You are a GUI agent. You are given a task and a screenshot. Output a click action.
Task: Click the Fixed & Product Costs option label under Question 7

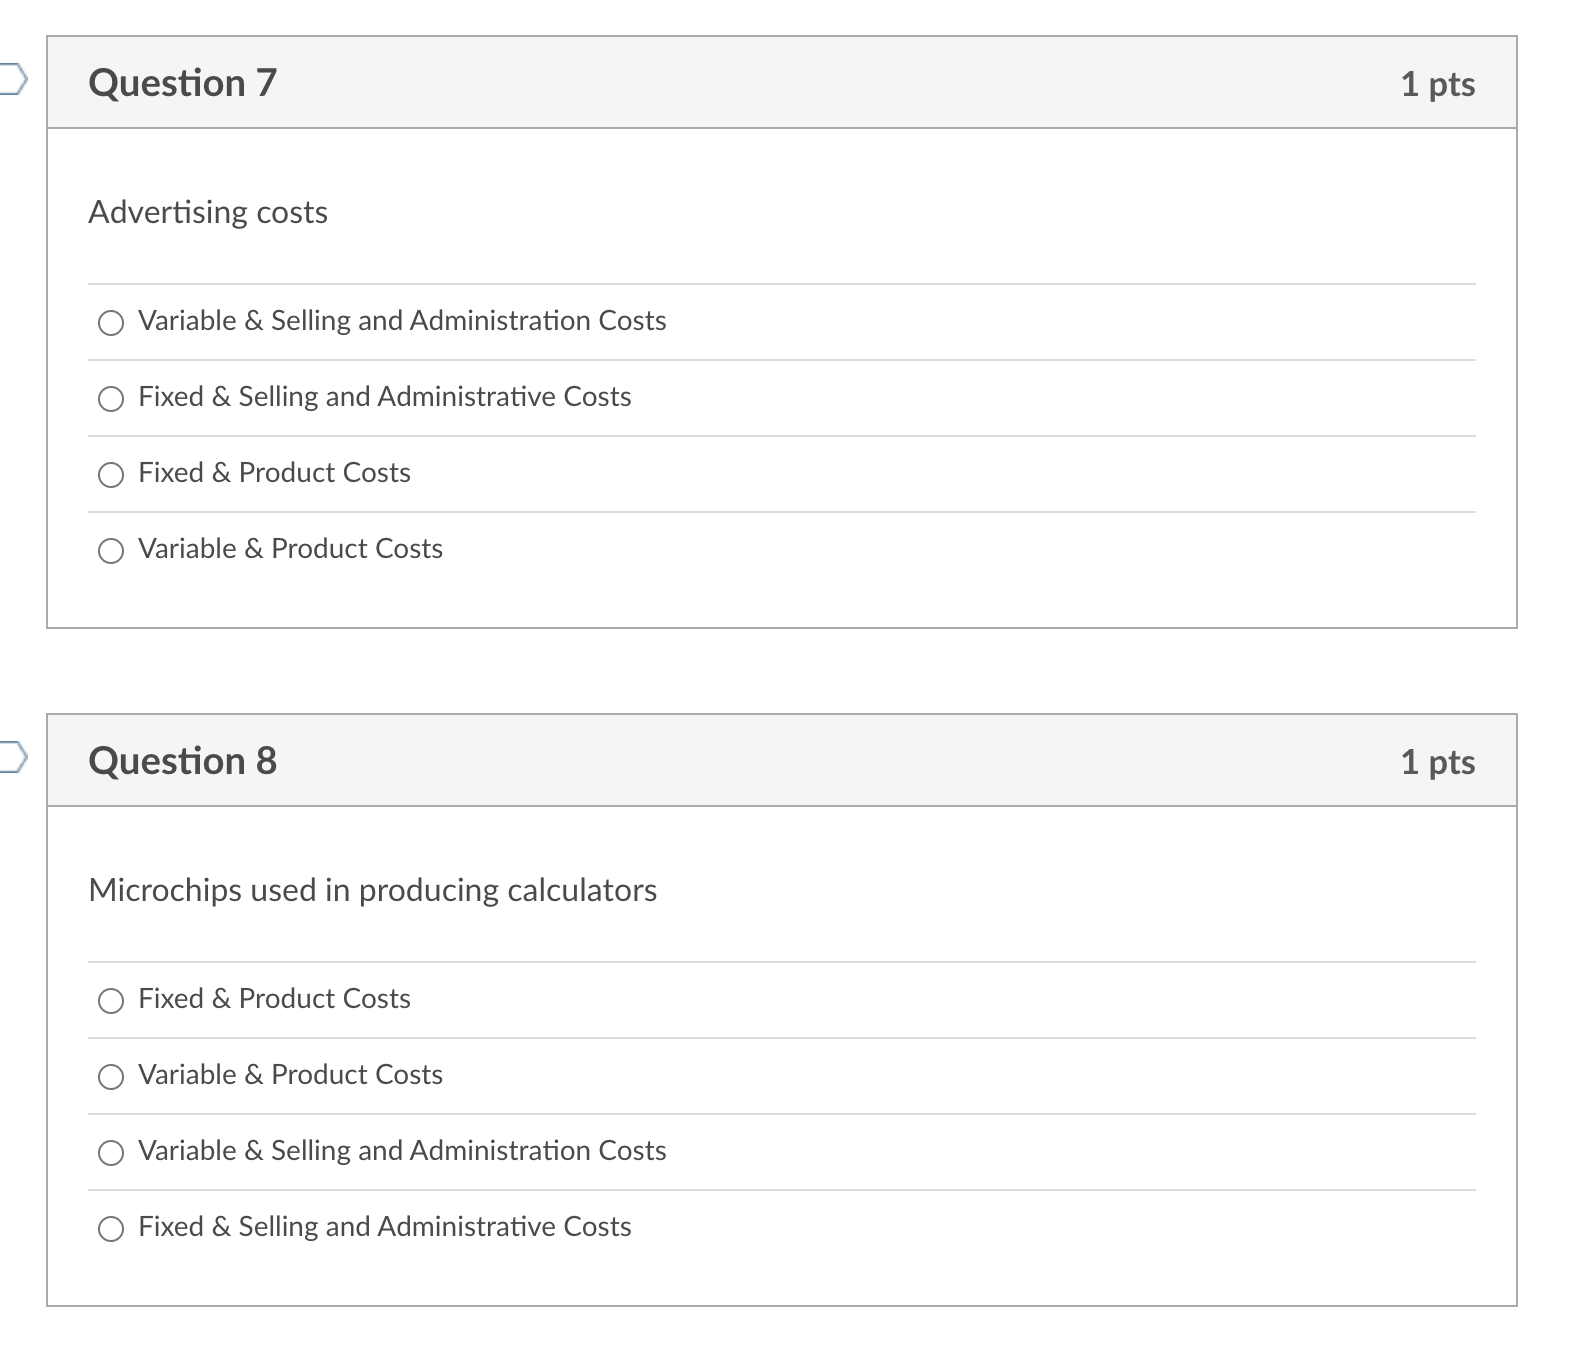(273, 473)
